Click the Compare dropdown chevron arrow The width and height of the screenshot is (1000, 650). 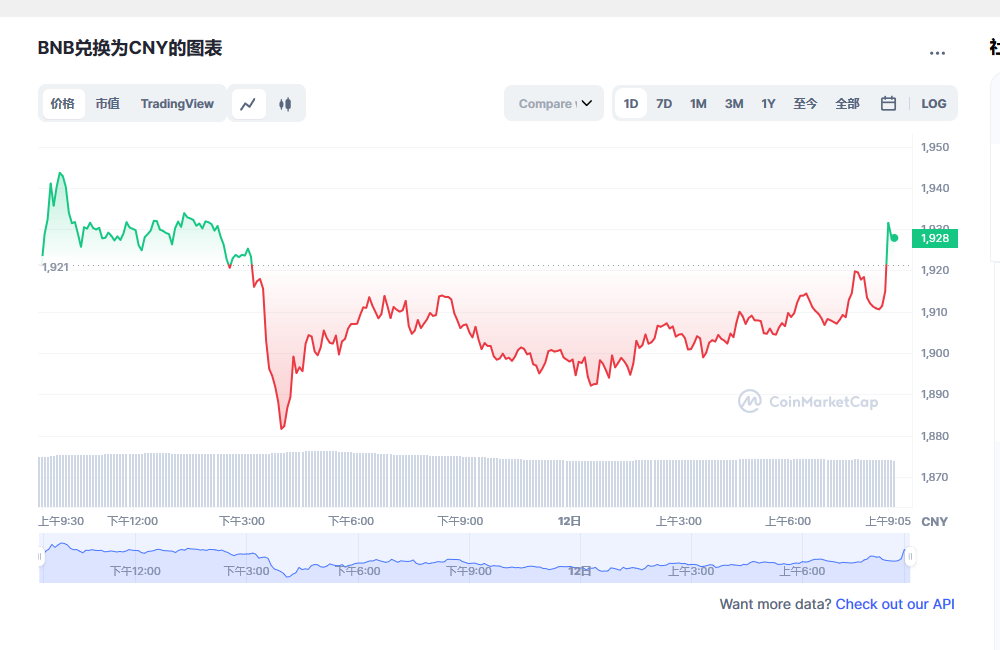click(587, 104)
